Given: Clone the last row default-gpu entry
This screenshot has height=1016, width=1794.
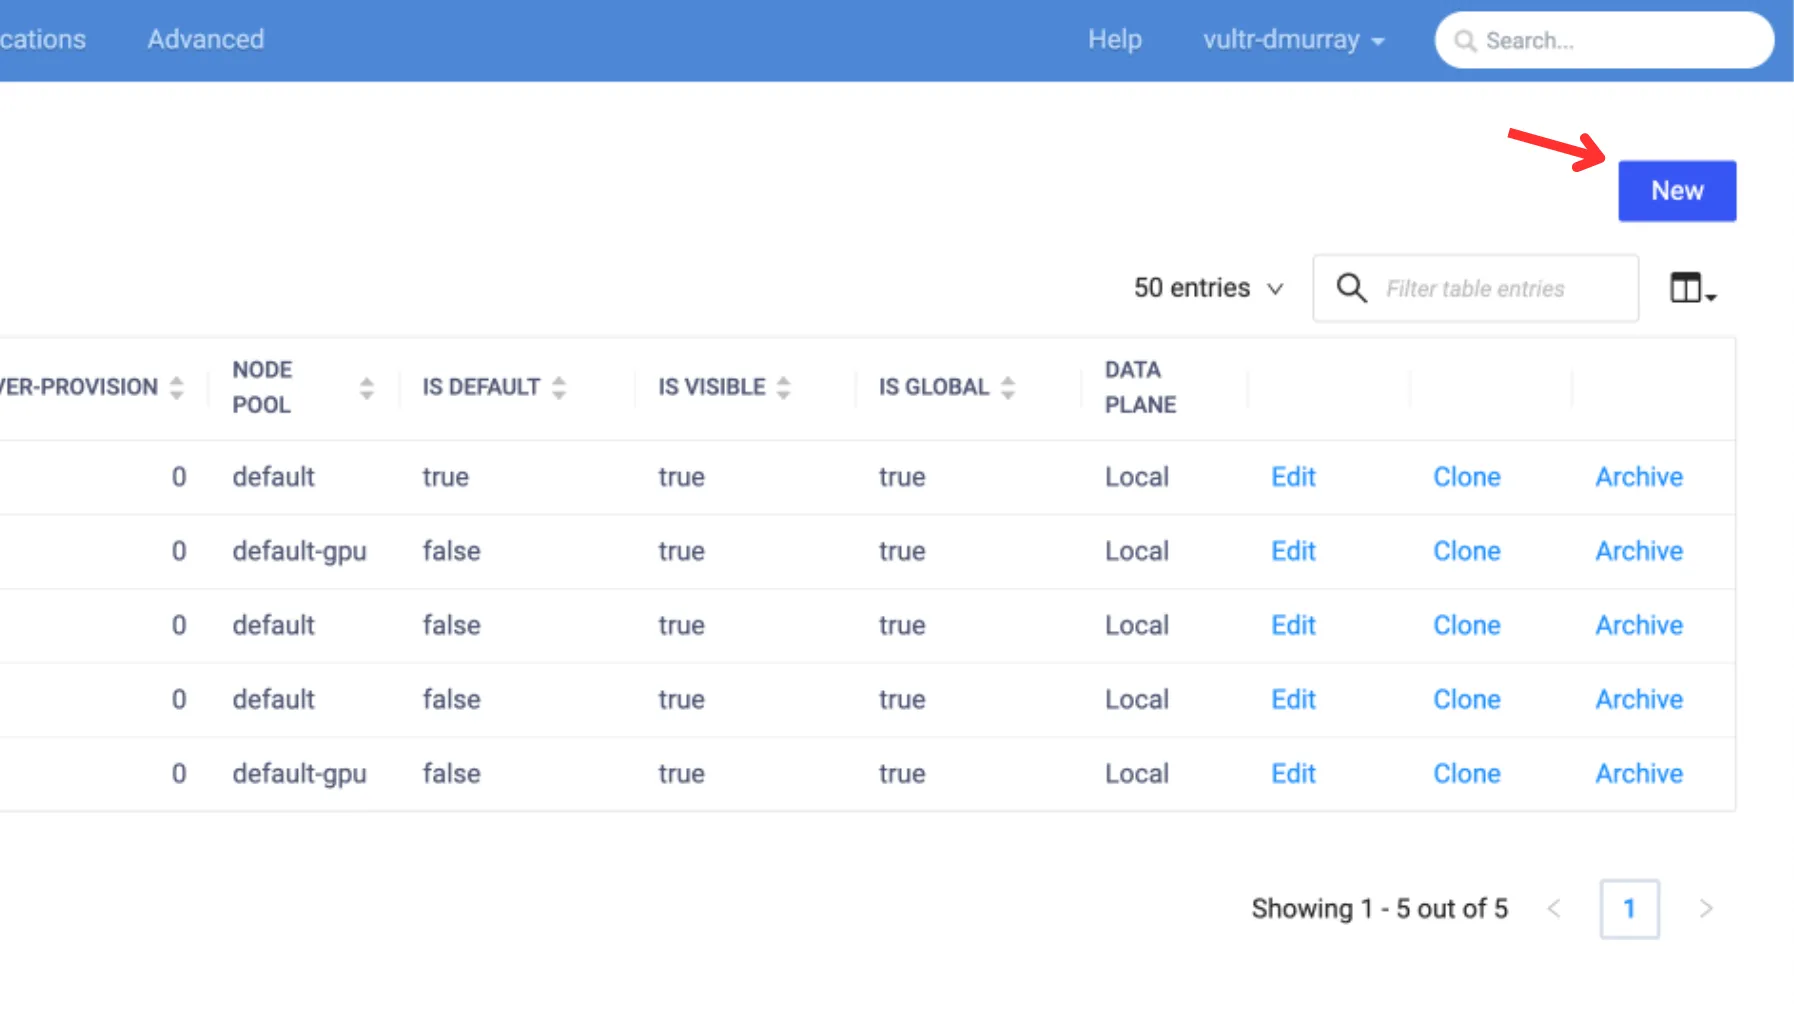Looking at the screenshot, I should click(x=1467, y=773).
